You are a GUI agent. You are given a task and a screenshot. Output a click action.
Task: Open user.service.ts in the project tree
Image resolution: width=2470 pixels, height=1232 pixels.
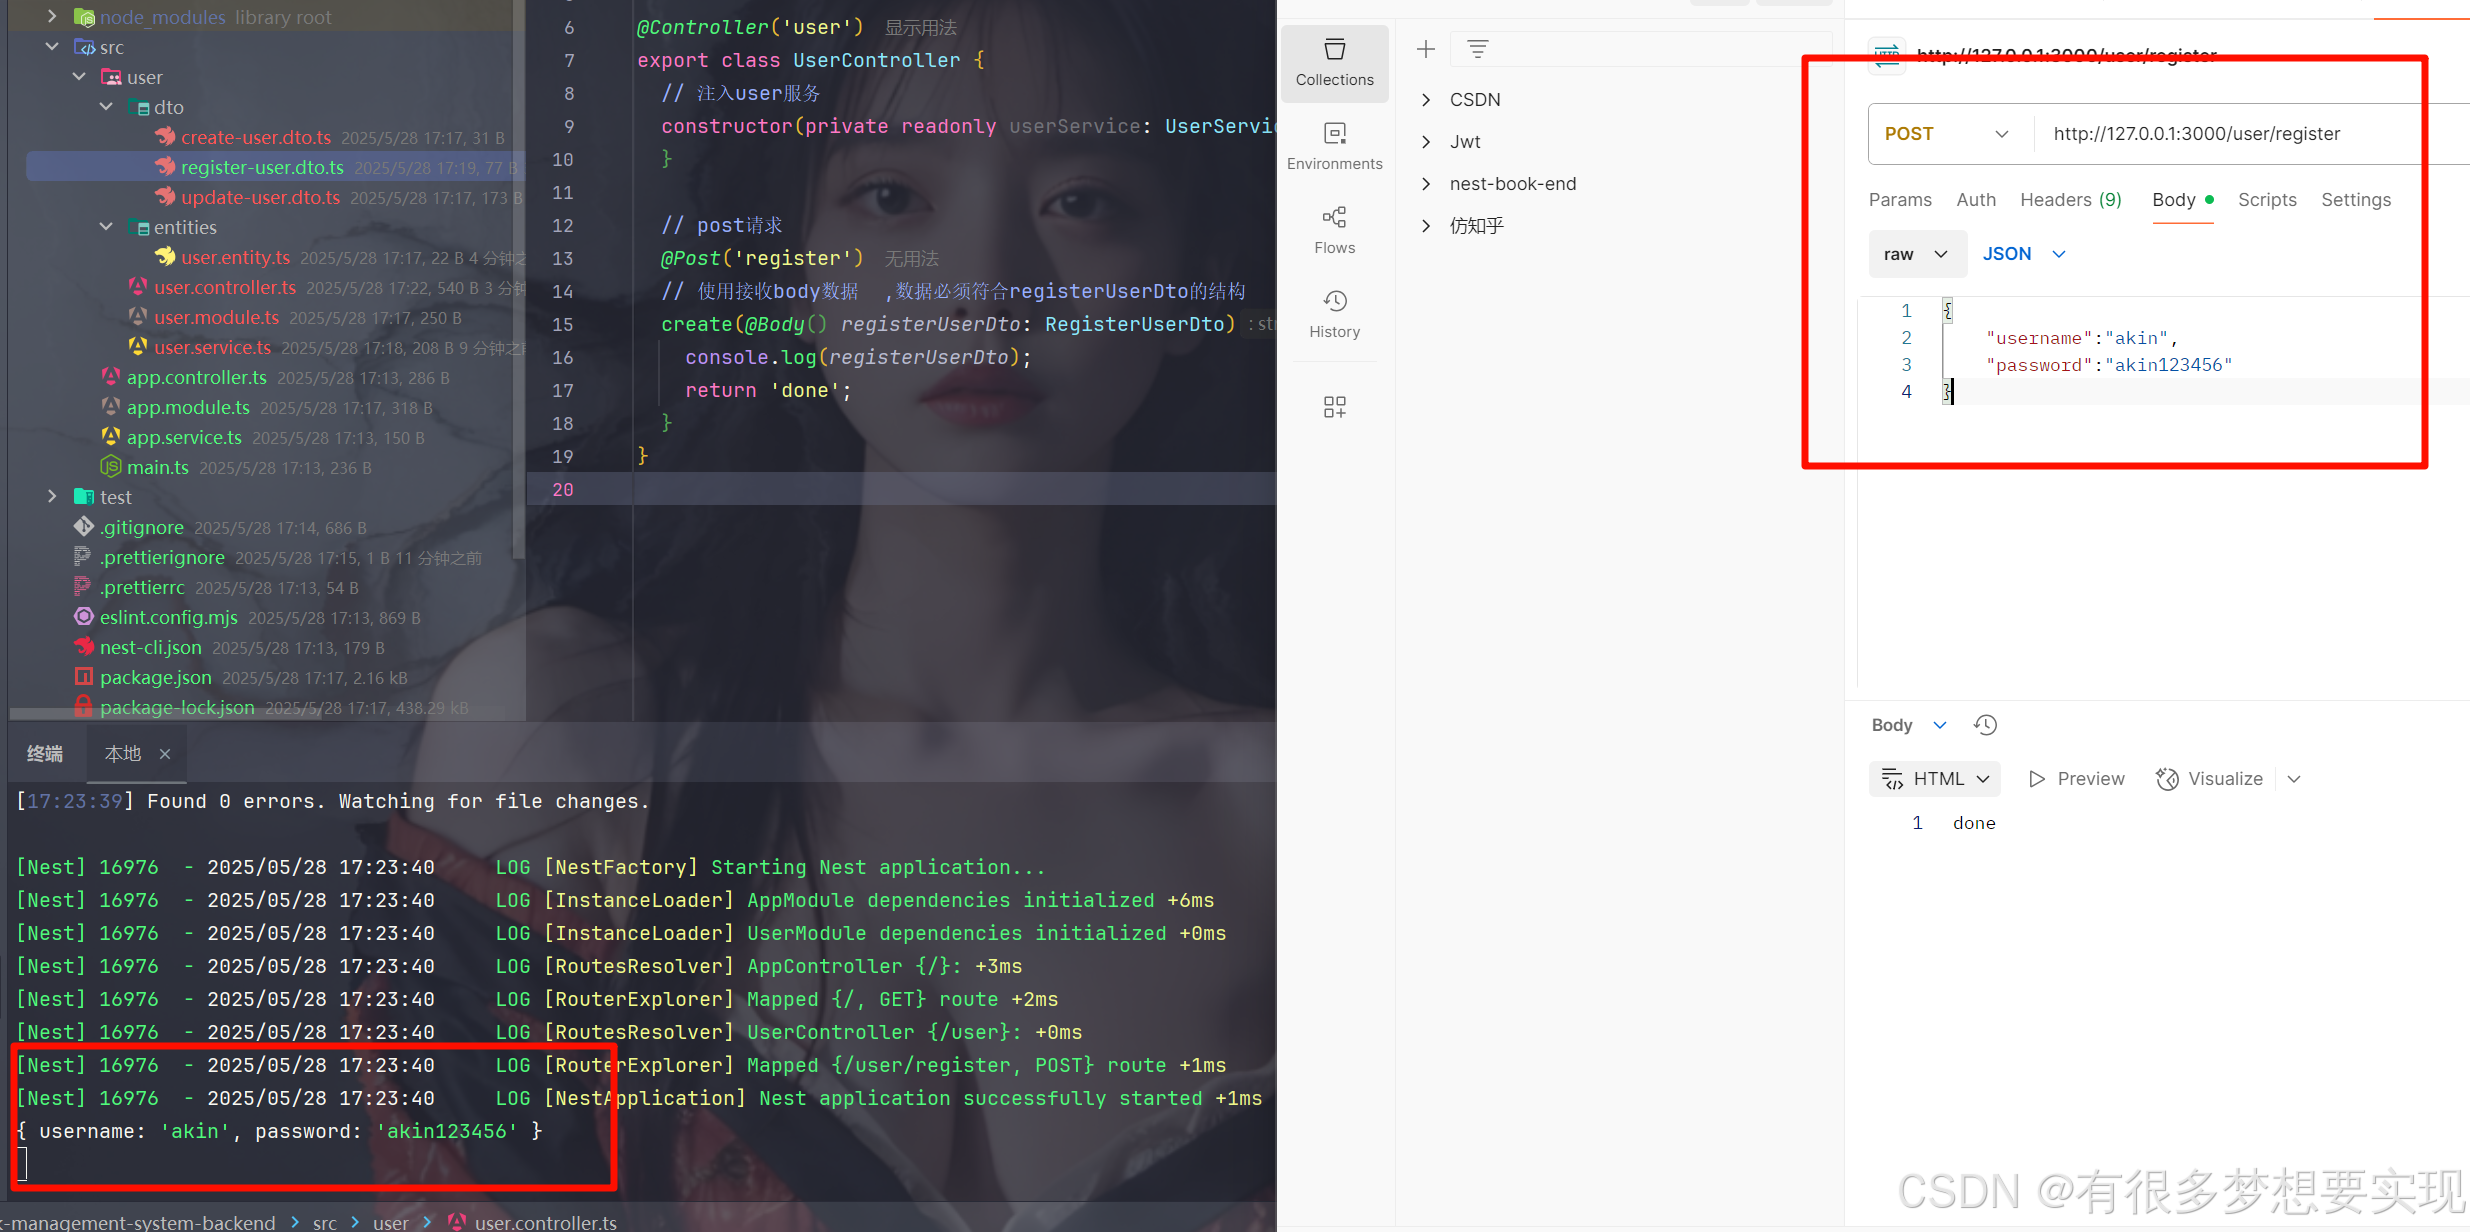click(x=212, y=347)
